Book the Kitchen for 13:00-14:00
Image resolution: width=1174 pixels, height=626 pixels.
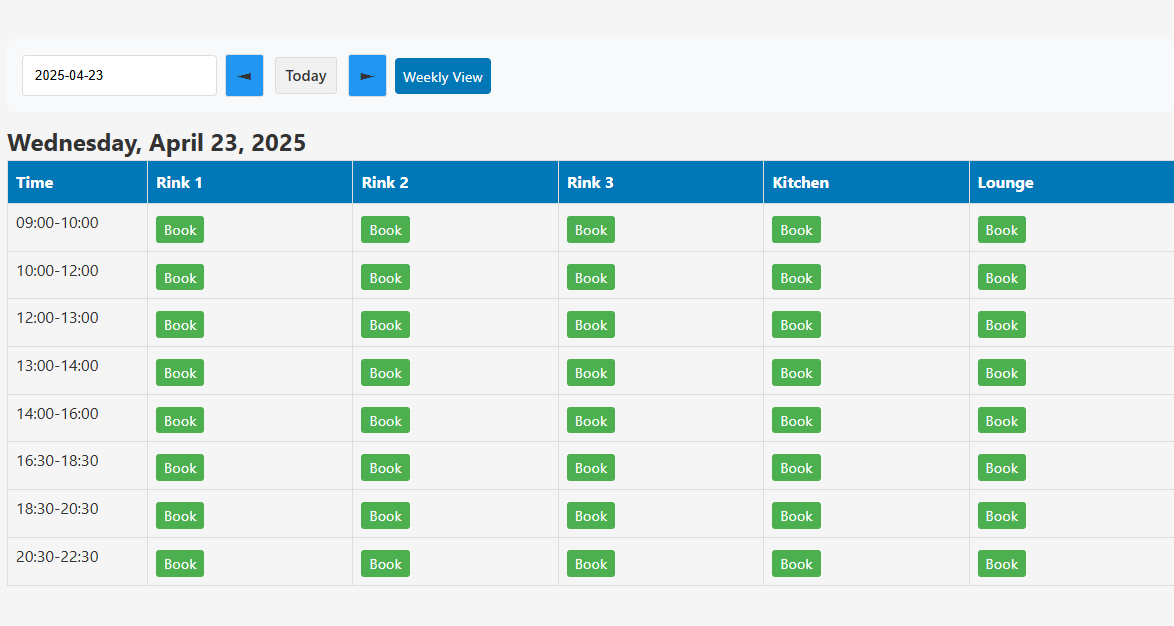[x=796, y=372]
